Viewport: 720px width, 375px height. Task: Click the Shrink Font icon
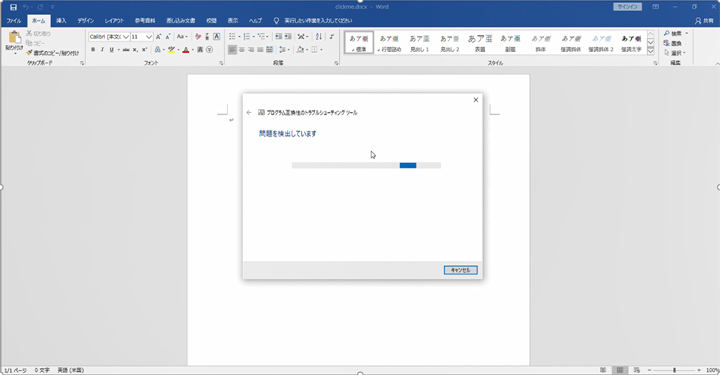(168, 36)
